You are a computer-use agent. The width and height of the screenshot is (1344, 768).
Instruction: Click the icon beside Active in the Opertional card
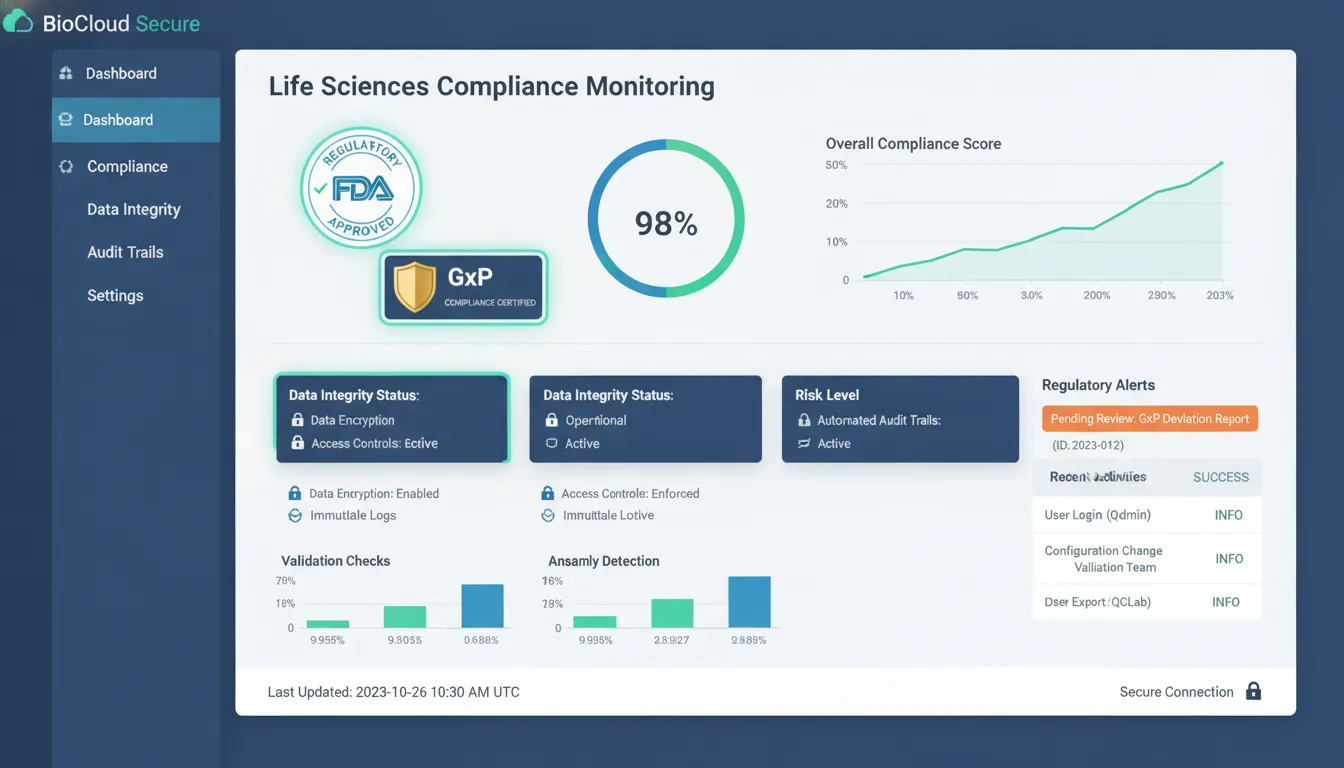point(551,443)
